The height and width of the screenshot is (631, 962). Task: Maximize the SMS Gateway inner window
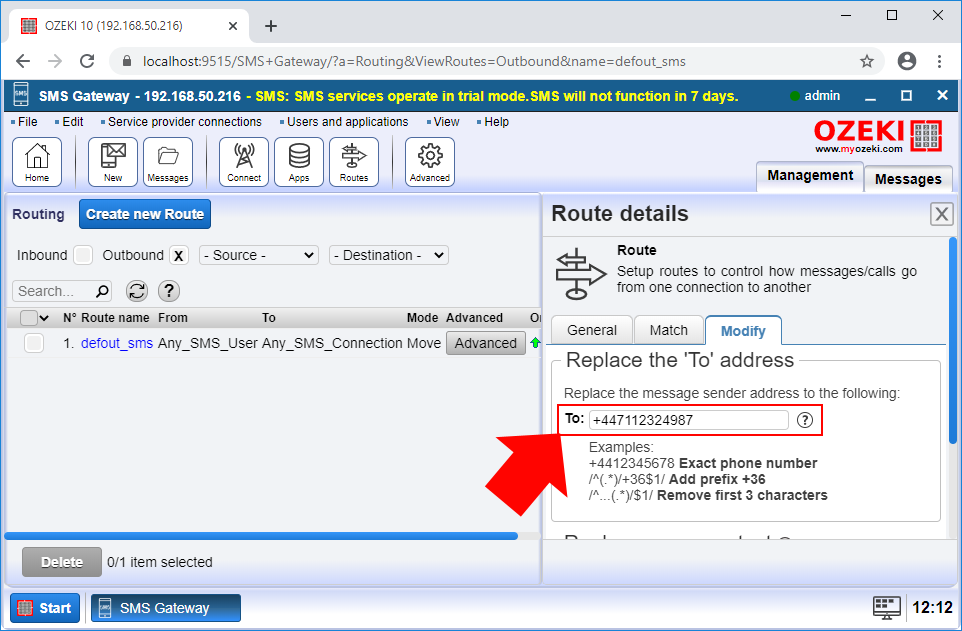click(906, 96)
